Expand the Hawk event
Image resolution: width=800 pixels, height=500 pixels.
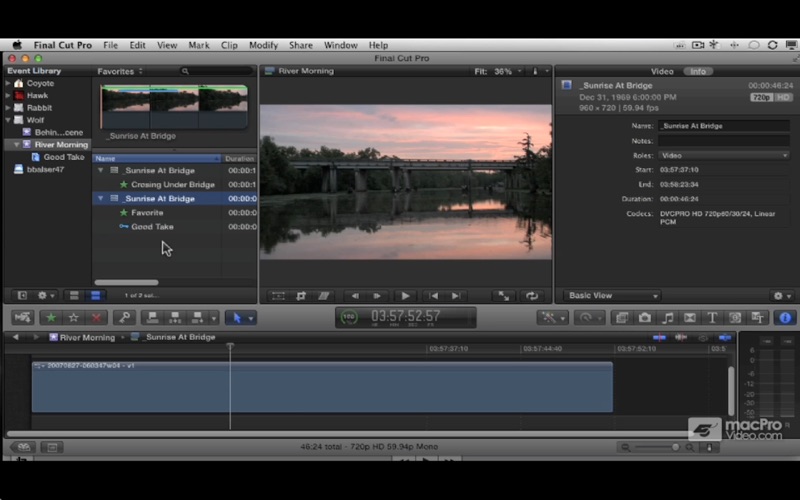click(x=8, y=95)
